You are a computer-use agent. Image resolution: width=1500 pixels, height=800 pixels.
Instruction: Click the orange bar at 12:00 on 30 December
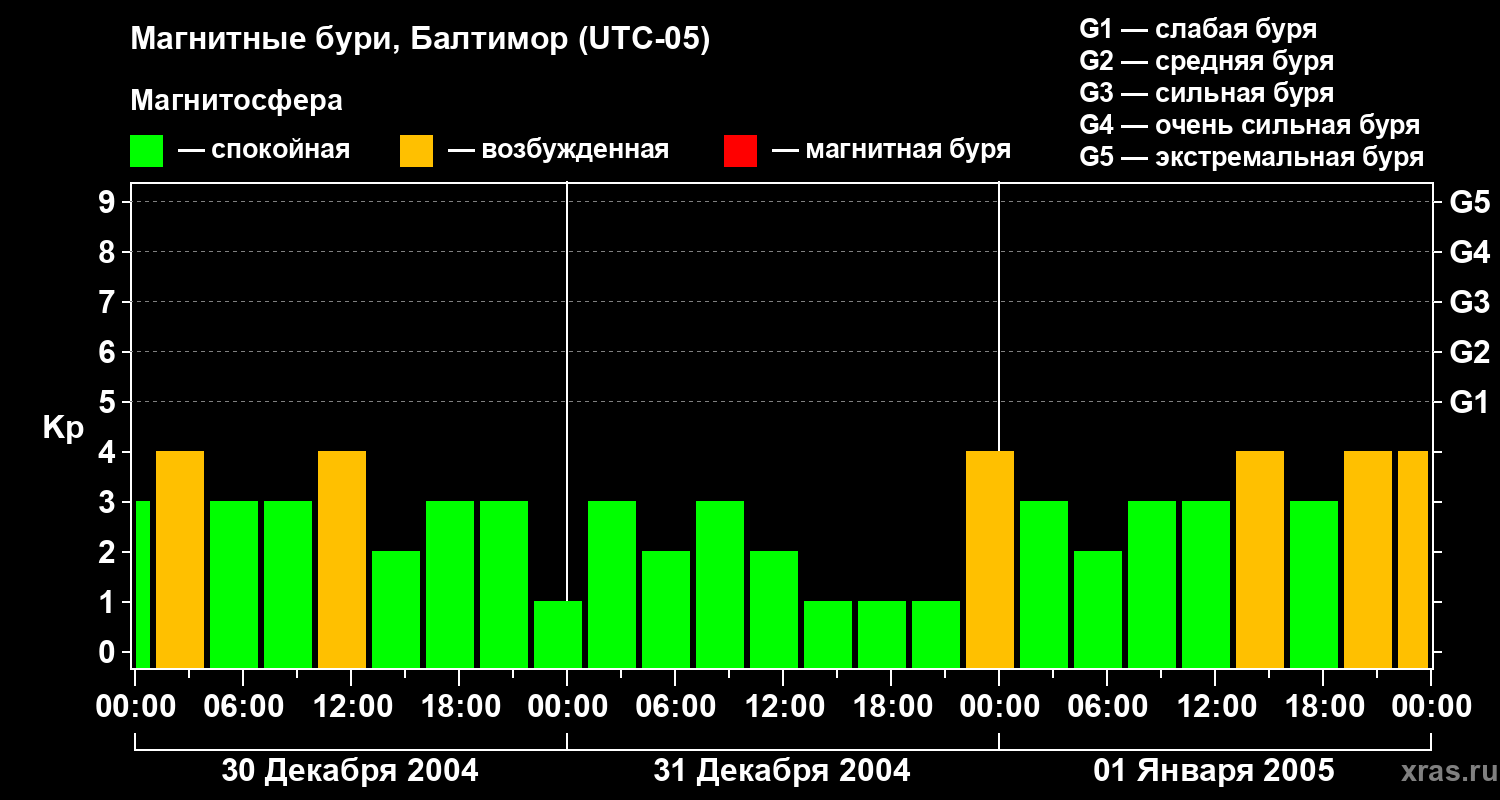pyautogui.click(x=342, y=559)
